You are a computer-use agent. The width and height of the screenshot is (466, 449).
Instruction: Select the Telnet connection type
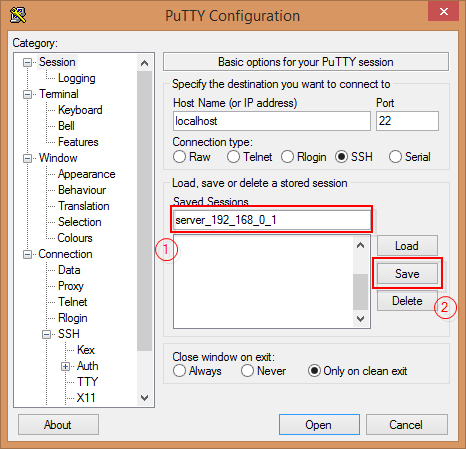pyautogui.click(x=233, y=157)
